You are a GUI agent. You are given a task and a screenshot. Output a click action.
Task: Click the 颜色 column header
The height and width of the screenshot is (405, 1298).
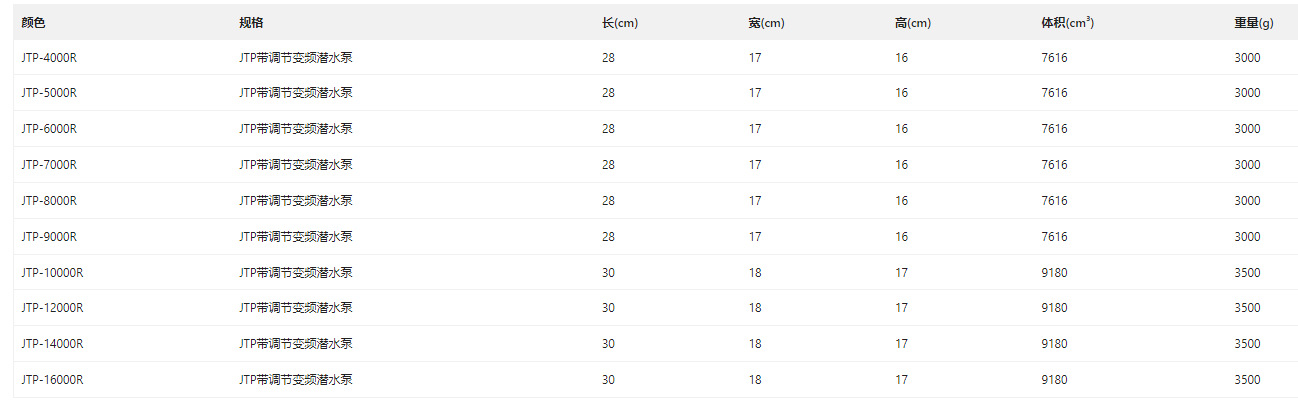33,23
